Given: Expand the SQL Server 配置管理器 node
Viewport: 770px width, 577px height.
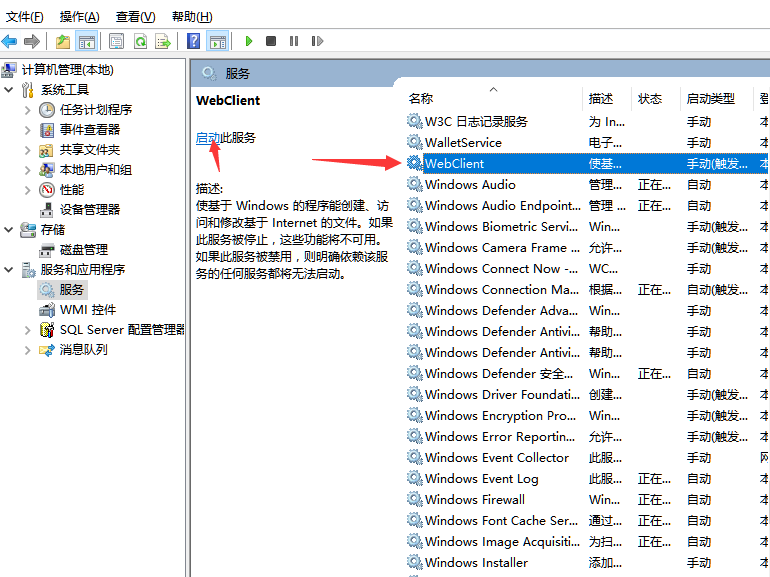Looking at the screenshot, I should [28, 330].
